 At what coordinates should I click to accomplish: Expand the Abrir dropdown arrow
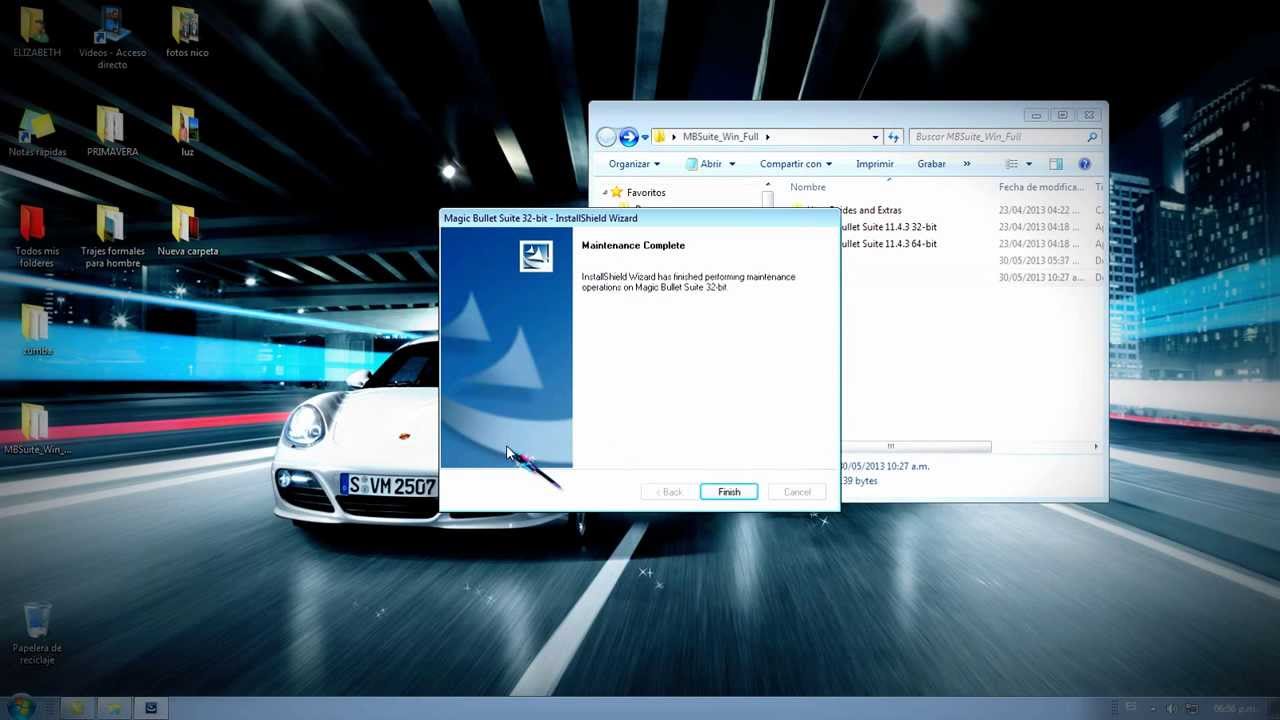(732, 164)
